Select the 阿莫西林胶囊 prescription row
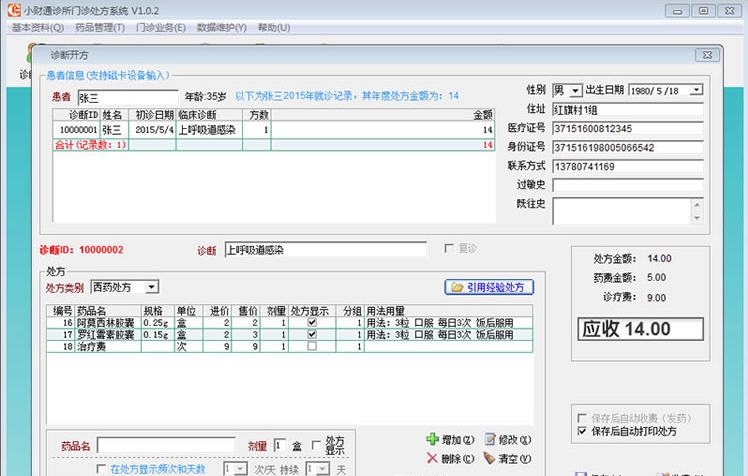 pos(290,323)
